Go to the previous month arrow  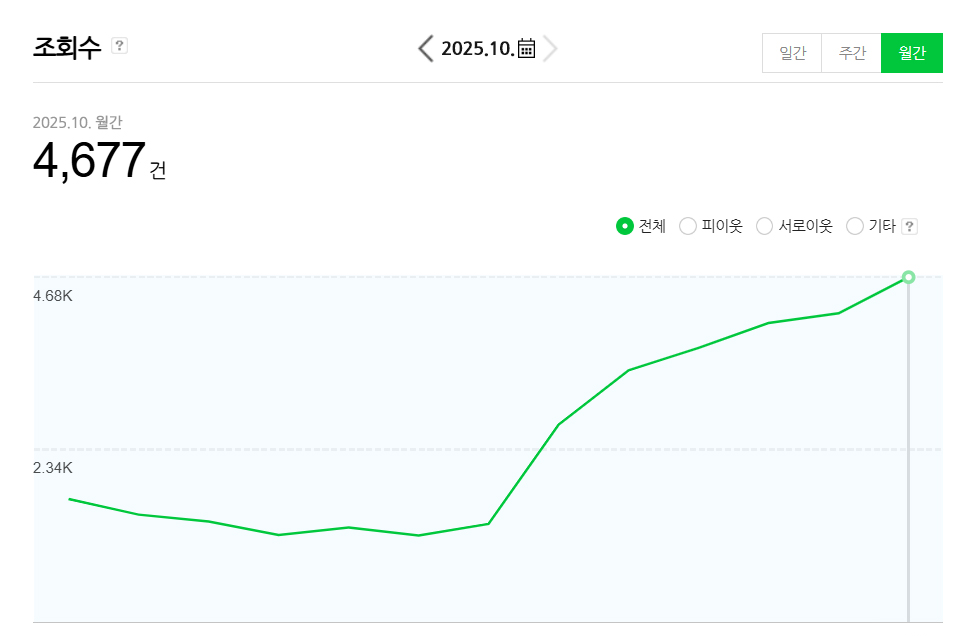click(426, 48)
